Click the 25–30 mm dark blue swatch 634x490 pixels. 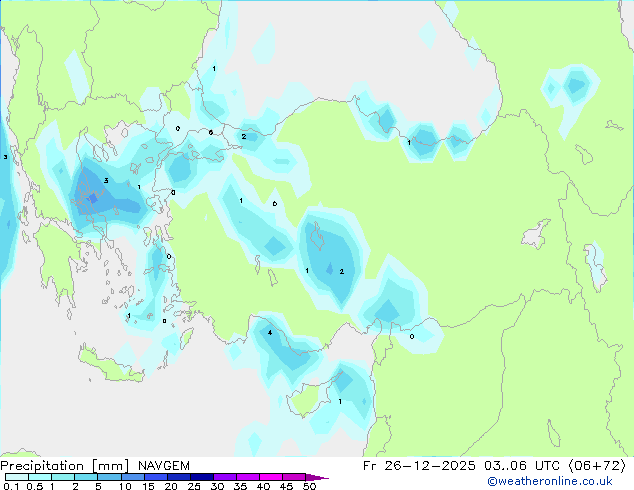[x=201, y=477]
